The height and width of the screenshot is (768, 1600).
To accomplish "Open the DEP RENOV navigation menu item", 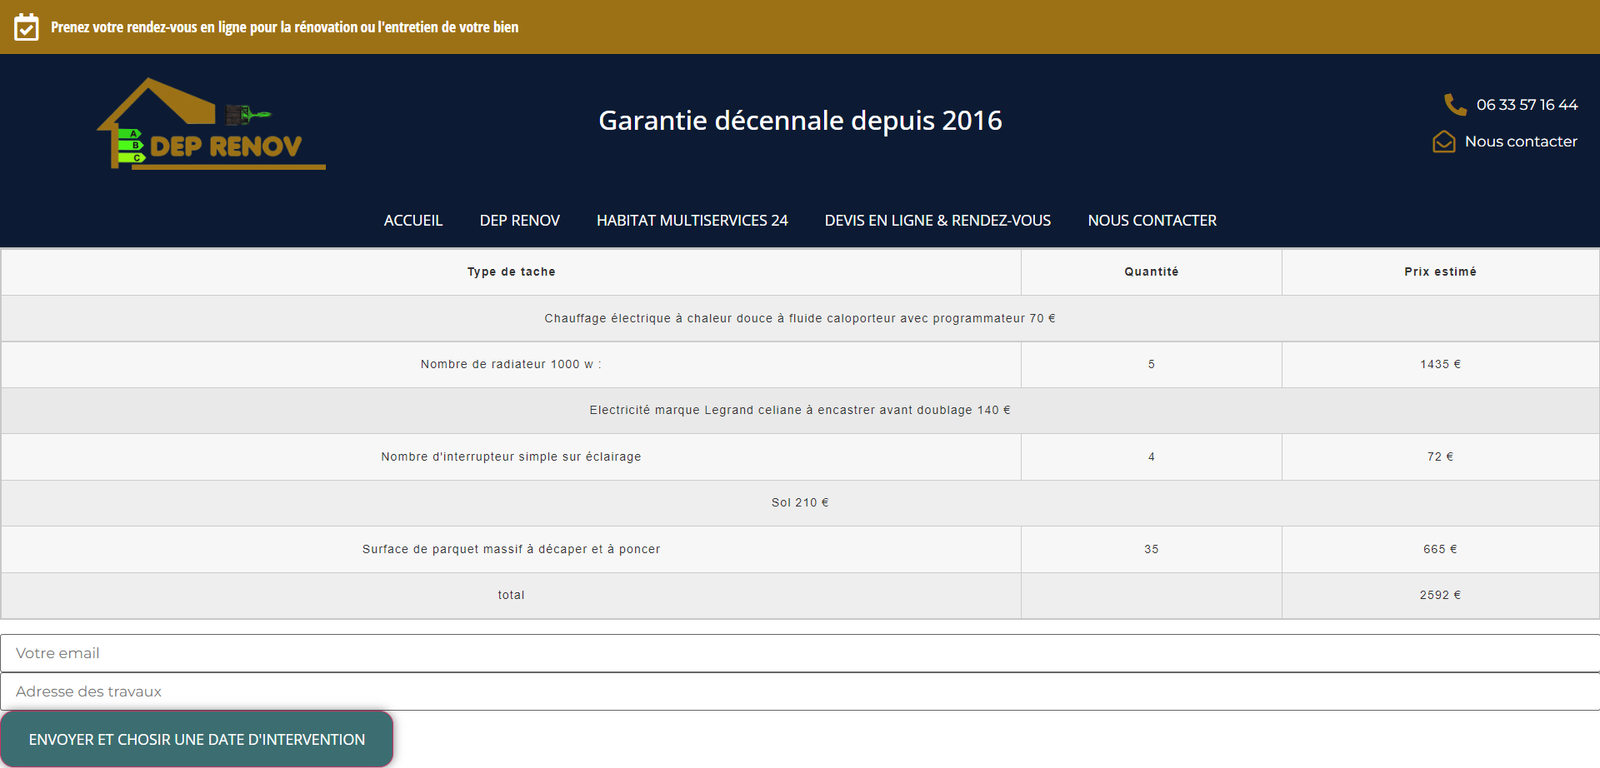I will (519, 220).
